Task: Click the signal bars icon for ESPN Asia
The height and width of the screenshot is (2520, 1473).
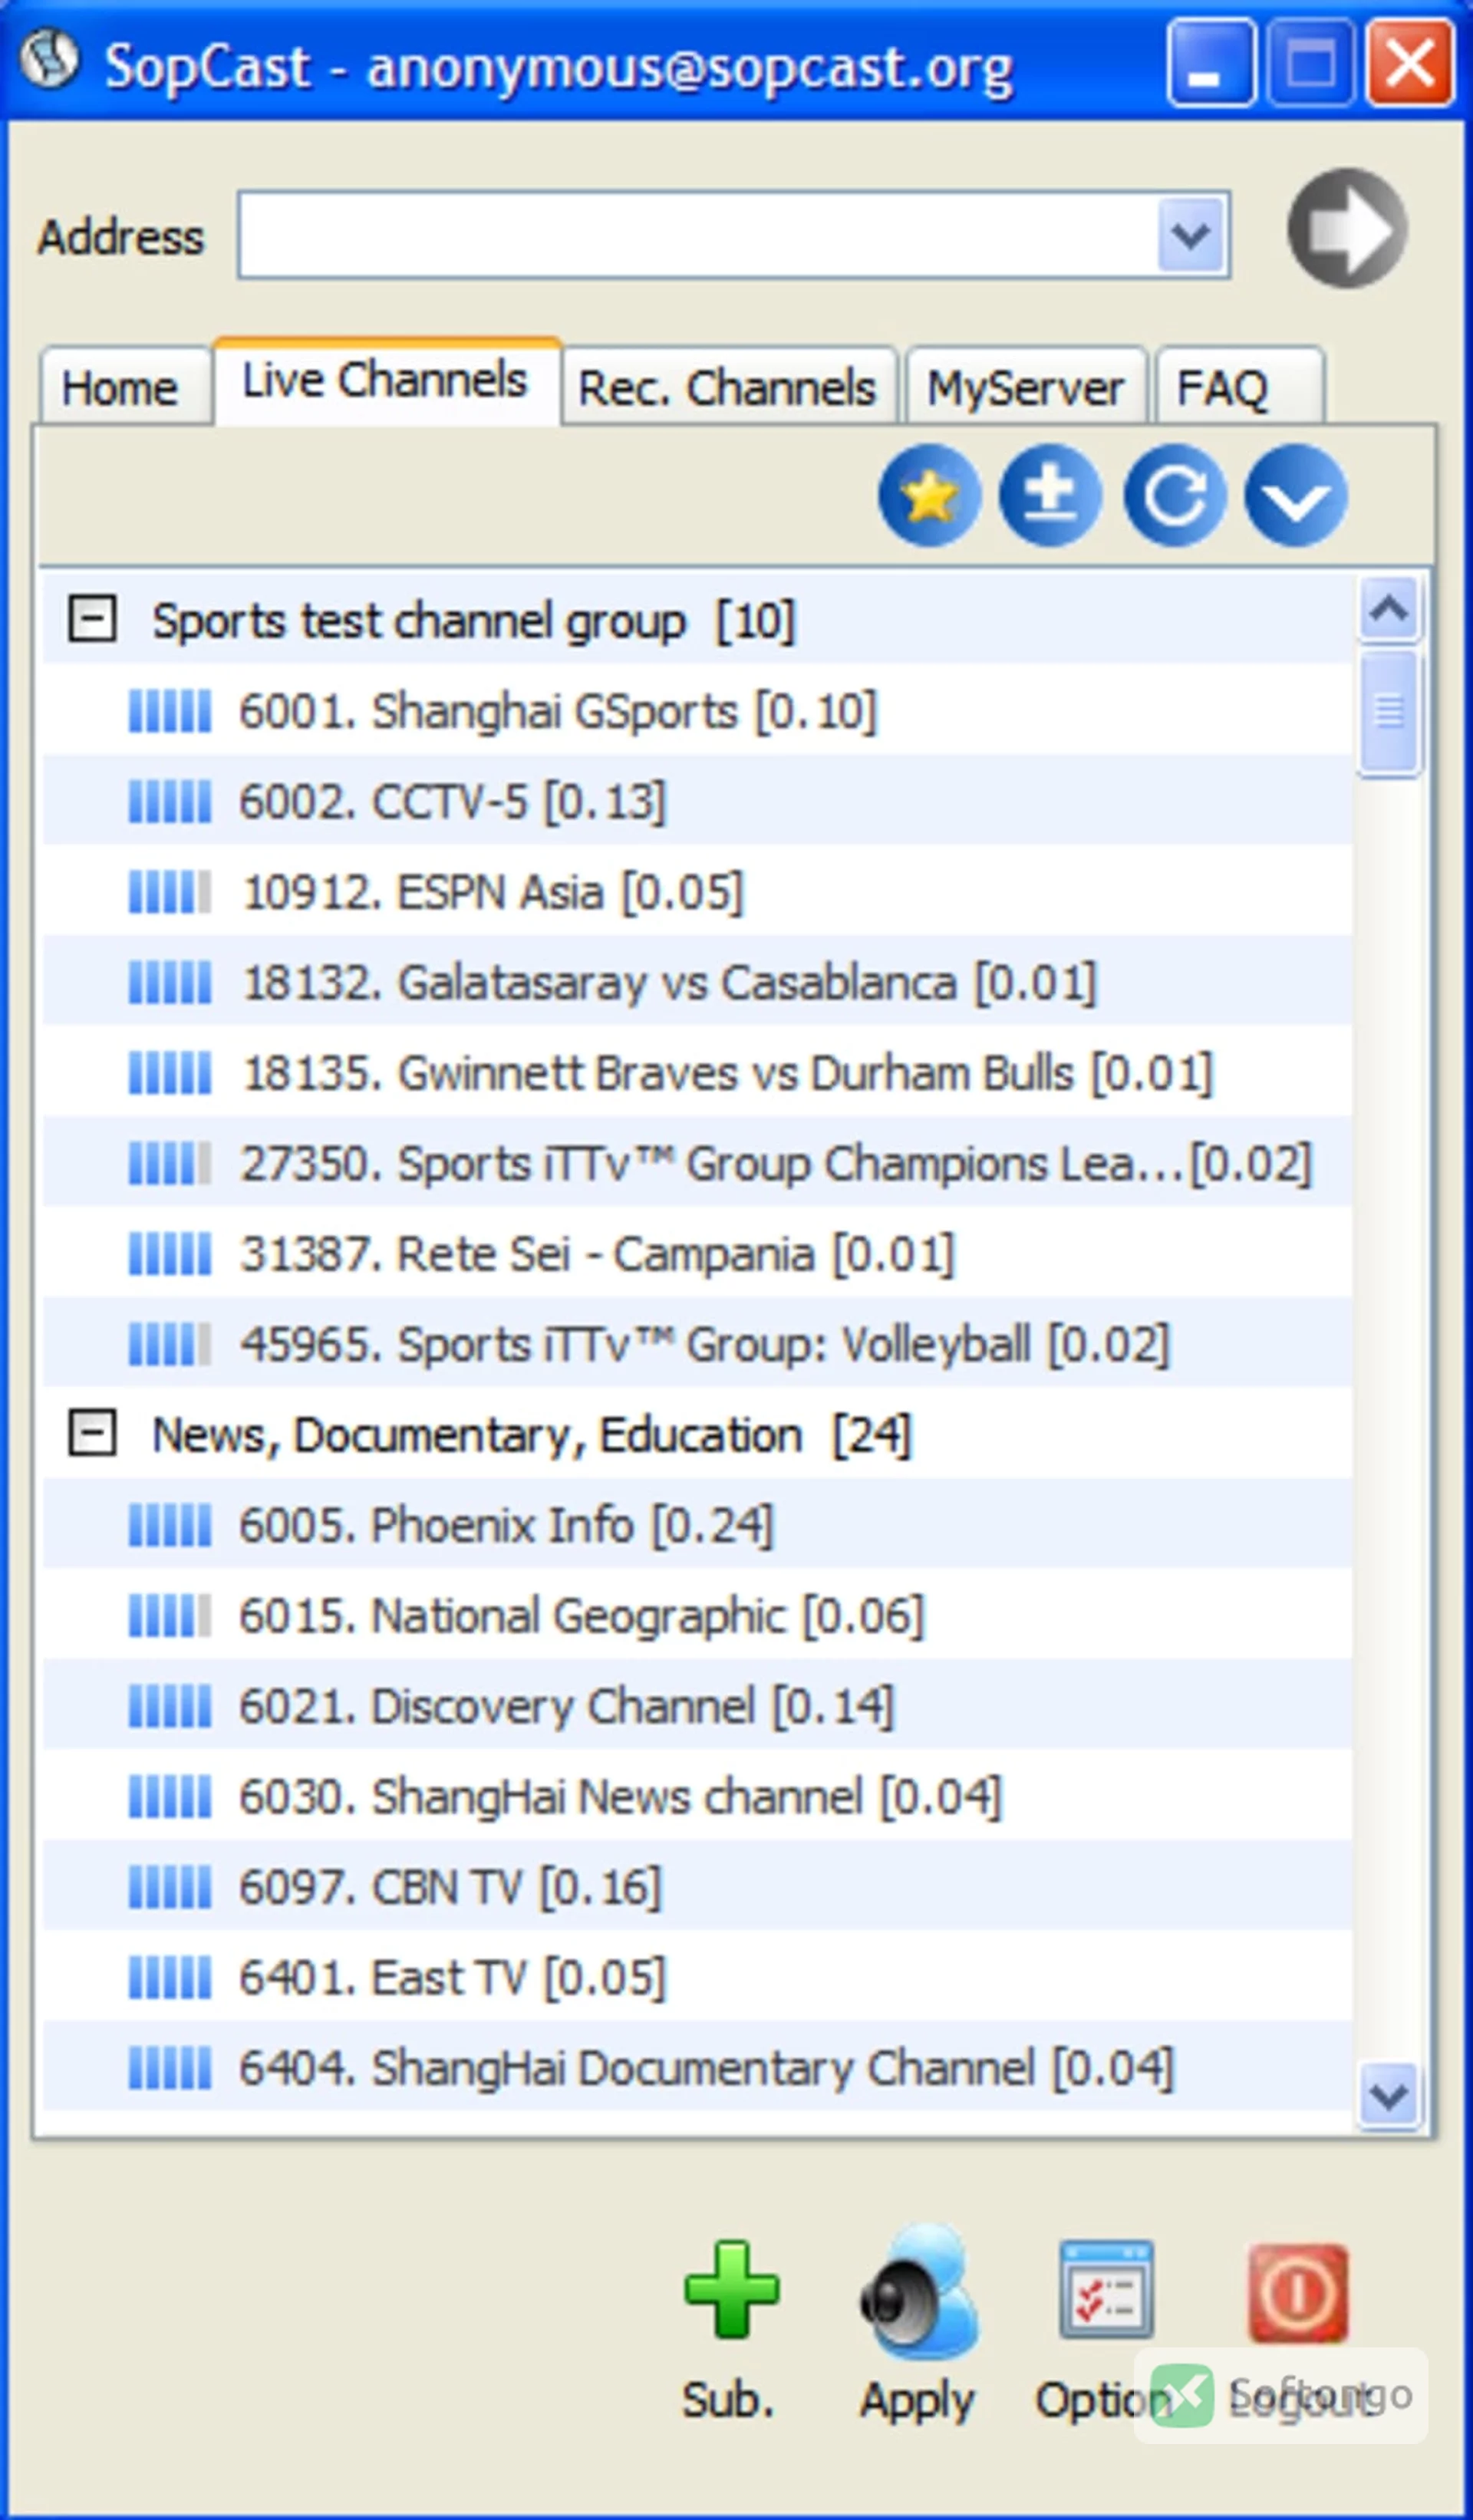Action: click(x=170, y=892)
